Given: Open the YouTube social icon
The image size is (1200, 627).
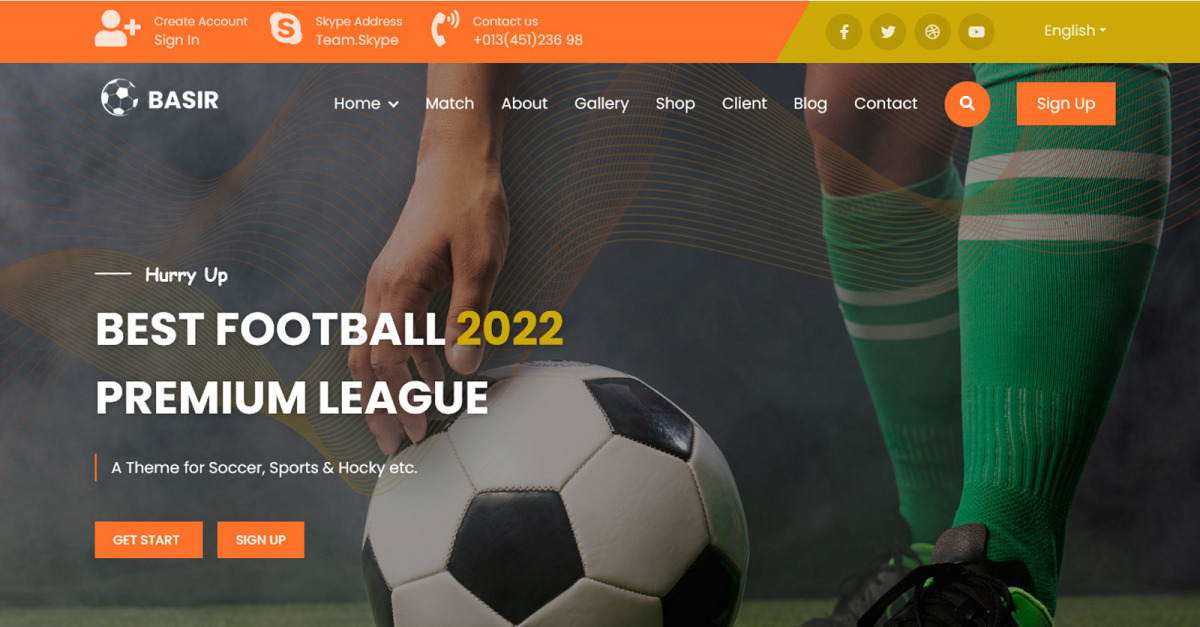Looking at the screenshot, I should point(976,32).
